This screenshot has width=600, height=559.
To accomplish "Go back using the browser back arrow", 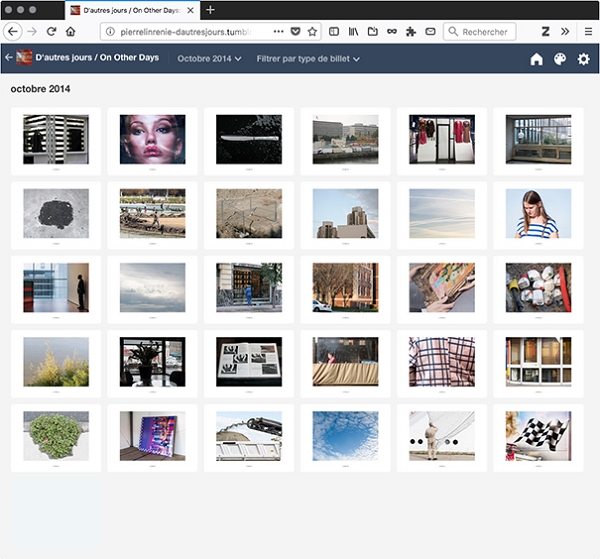I will point(13,32).
